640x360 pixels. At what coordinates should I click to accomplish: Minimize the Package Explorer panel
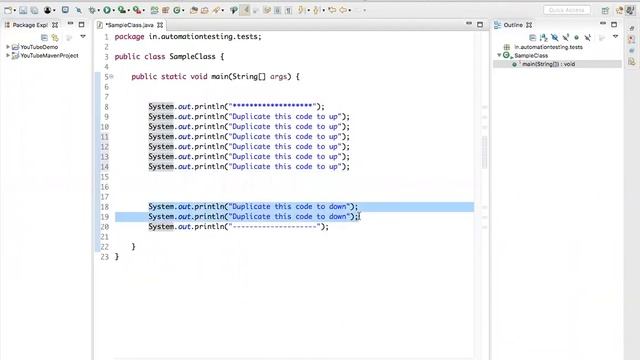tap(70, 24)
